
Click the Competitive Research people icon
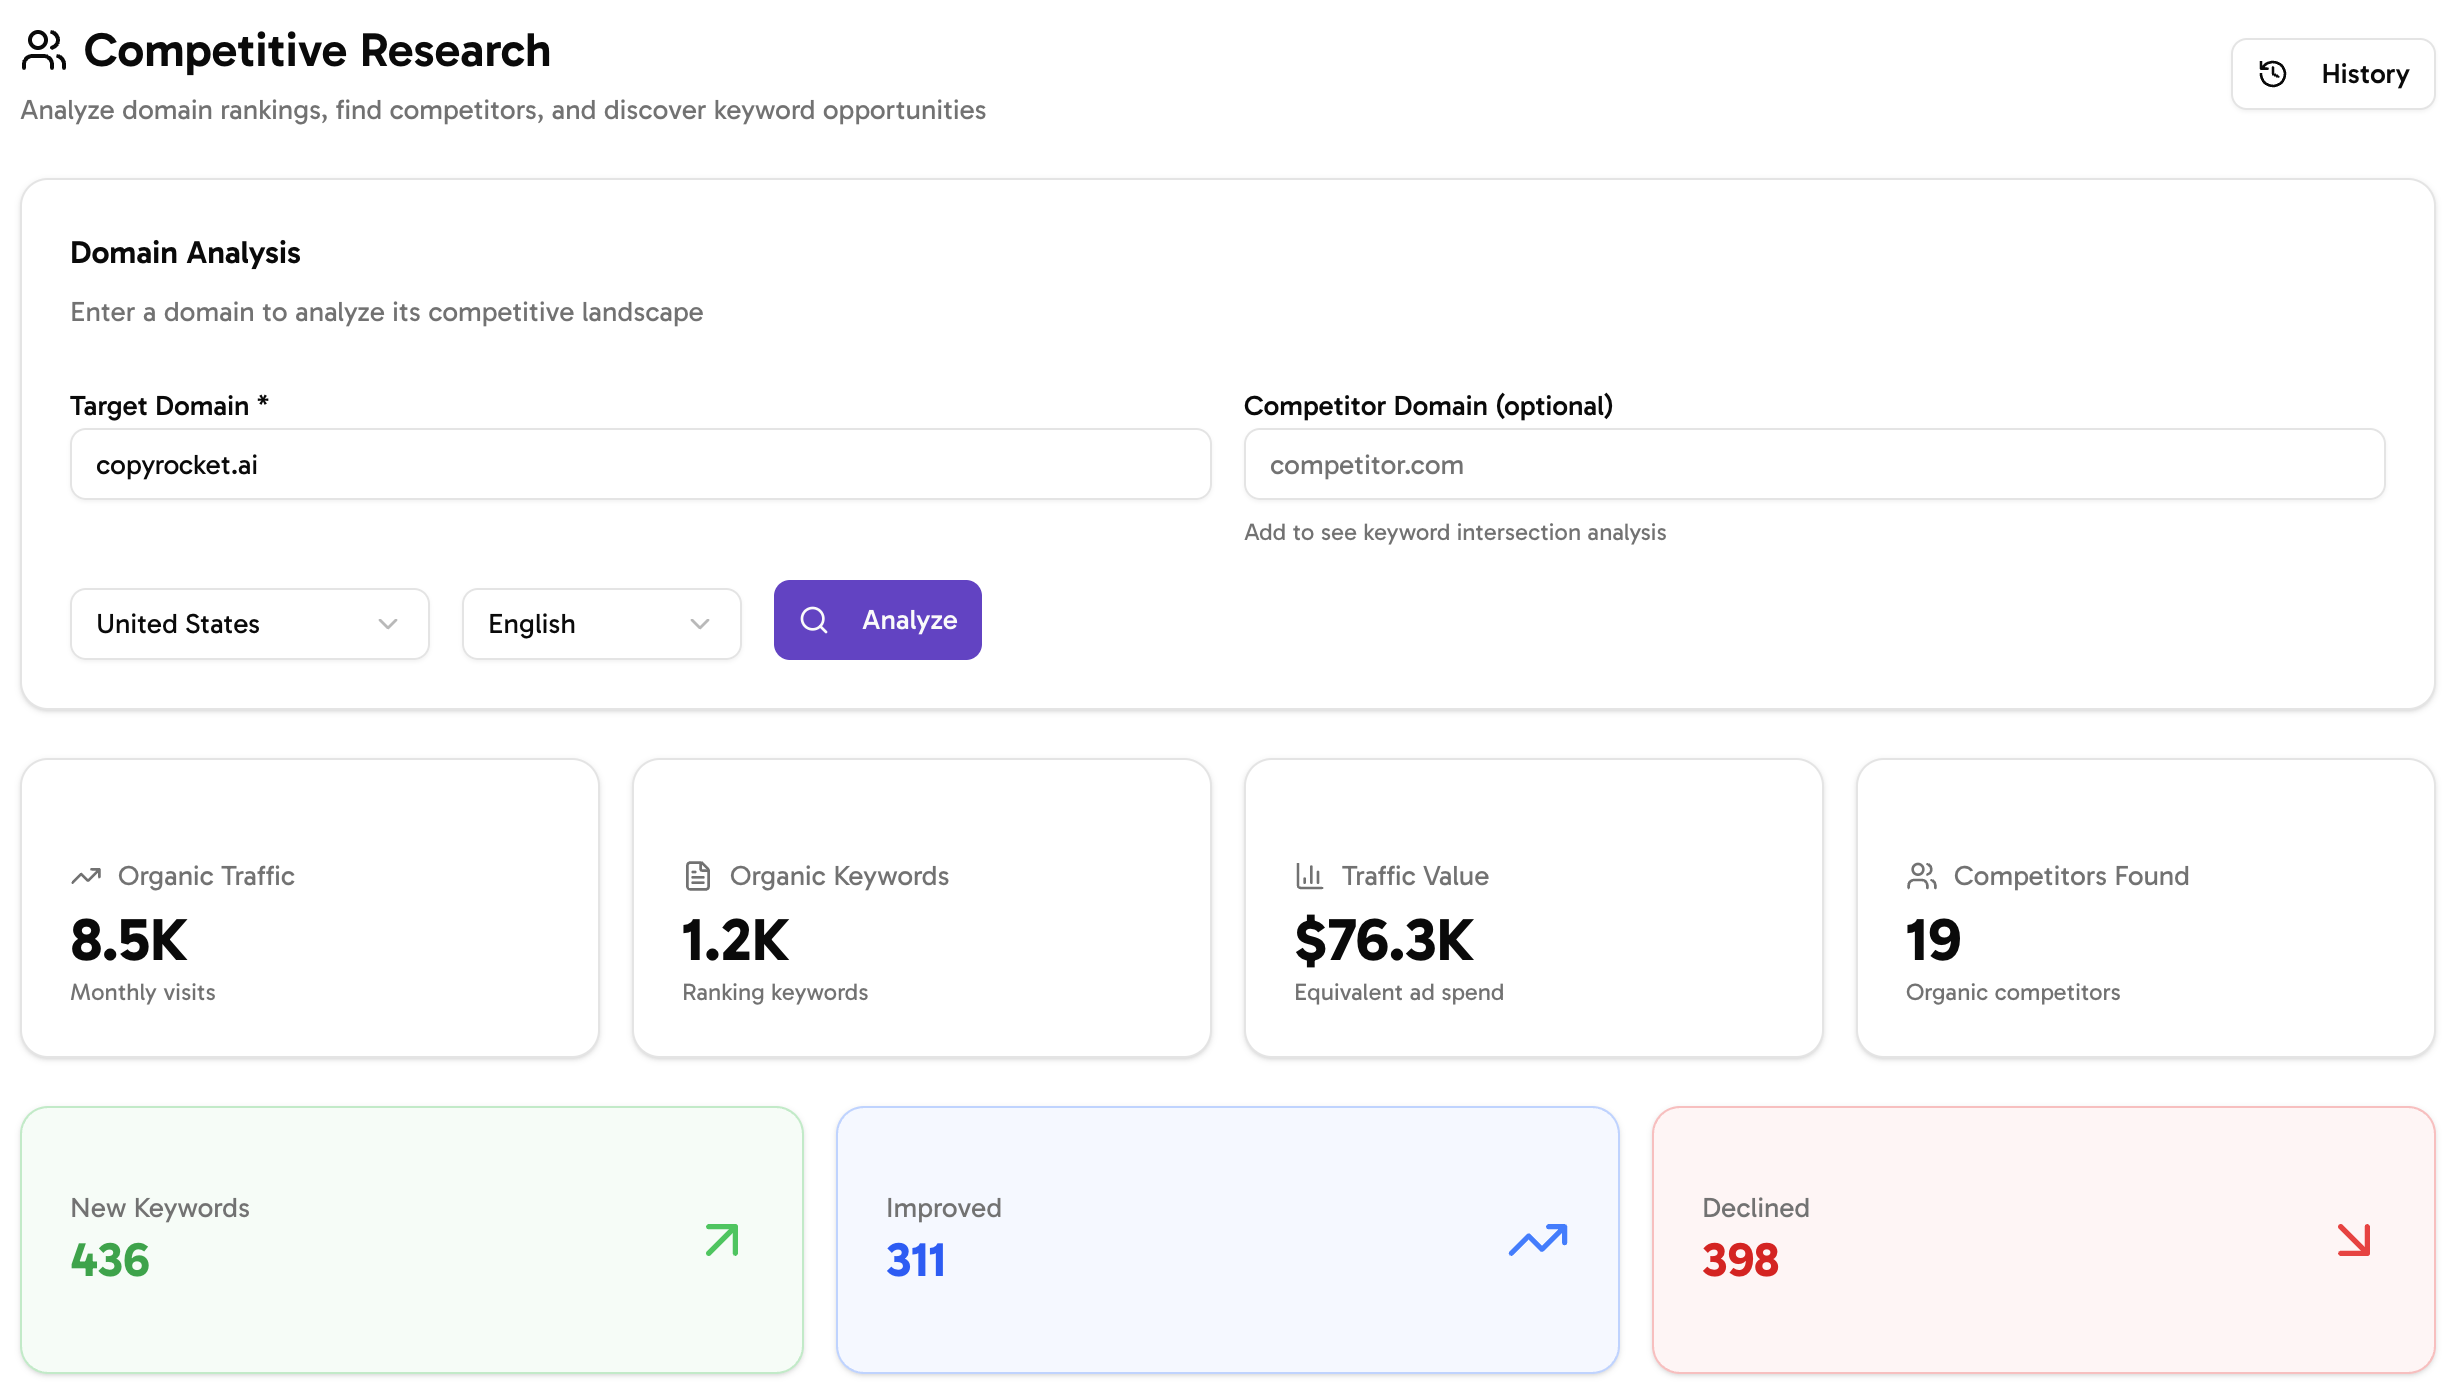[44, 50]
